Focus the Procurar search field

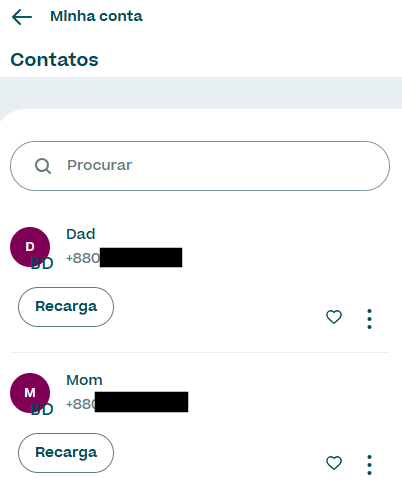pos(200,166)
